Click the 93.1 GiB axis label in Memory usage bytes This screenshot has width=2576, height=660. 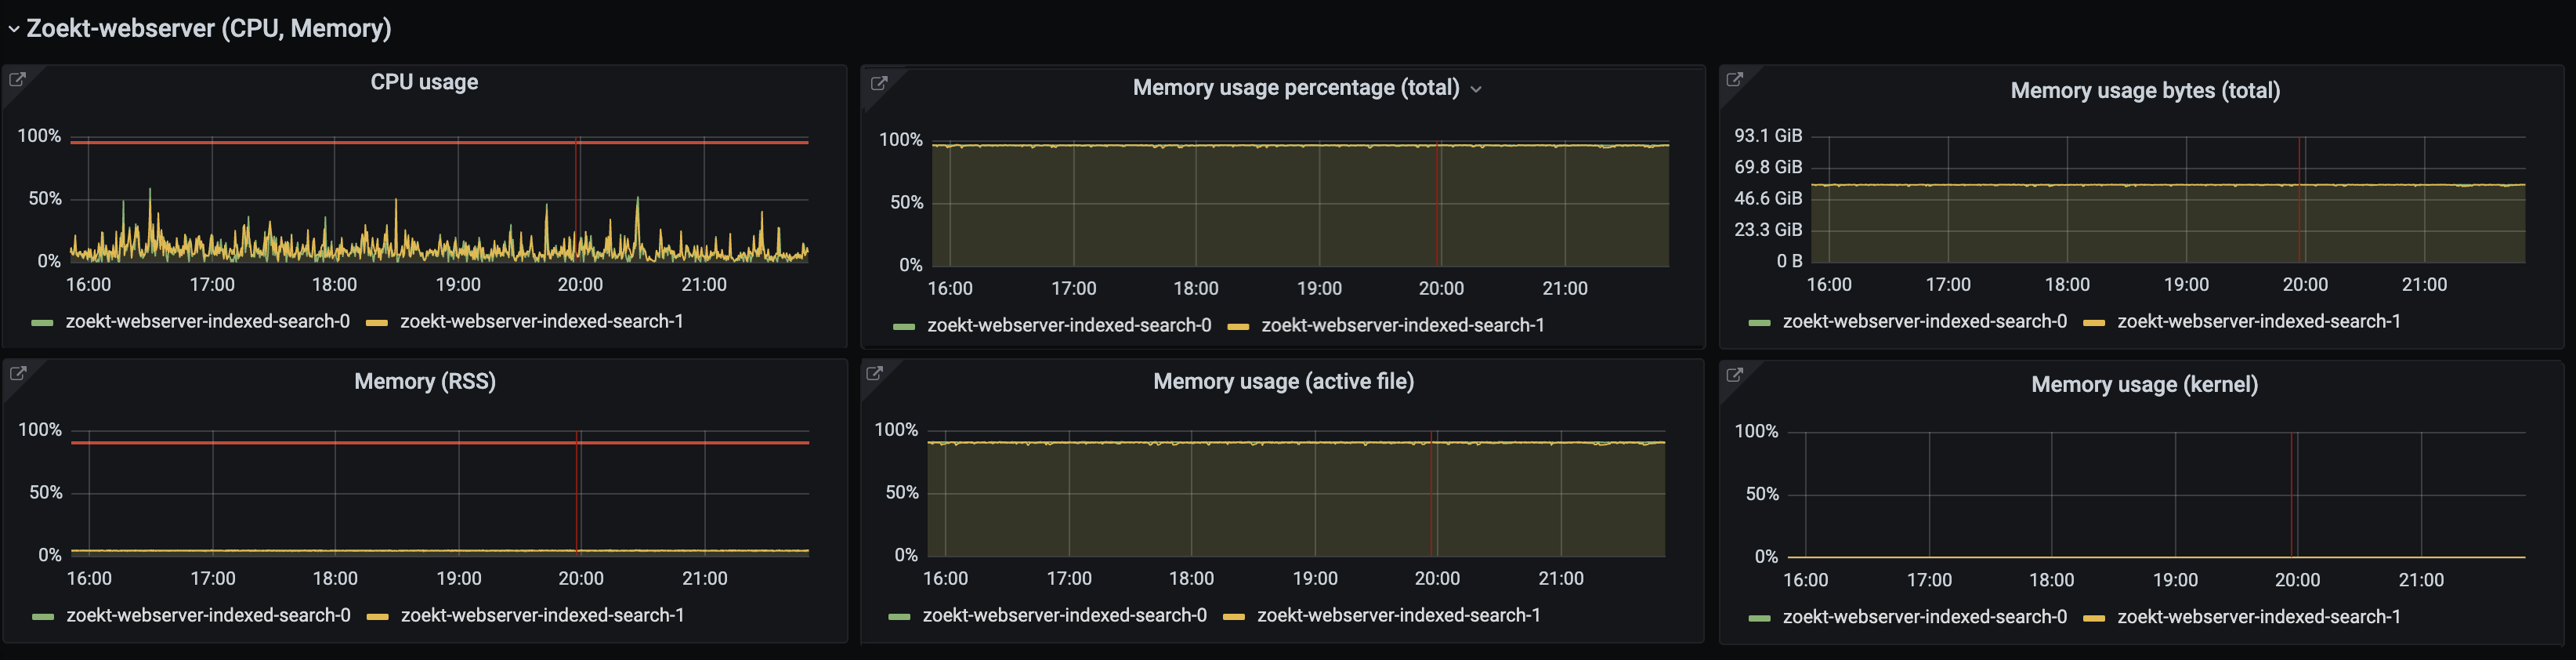[x=1768, y=135]
